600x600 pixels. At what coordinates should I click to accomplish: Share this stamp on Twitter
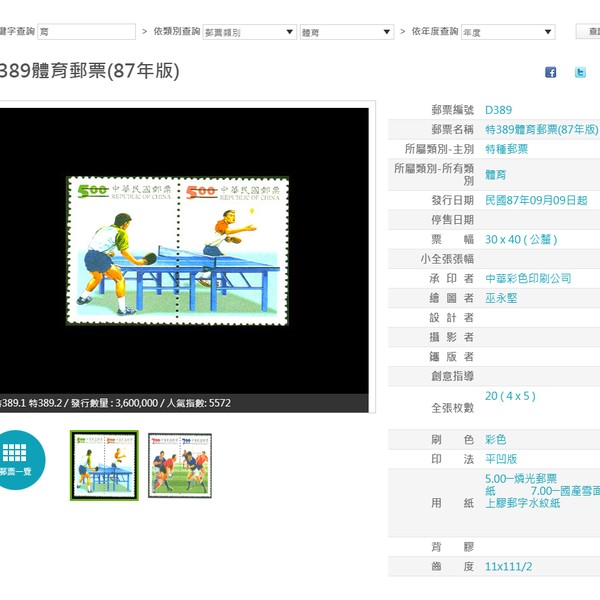(x=580, y=72)
